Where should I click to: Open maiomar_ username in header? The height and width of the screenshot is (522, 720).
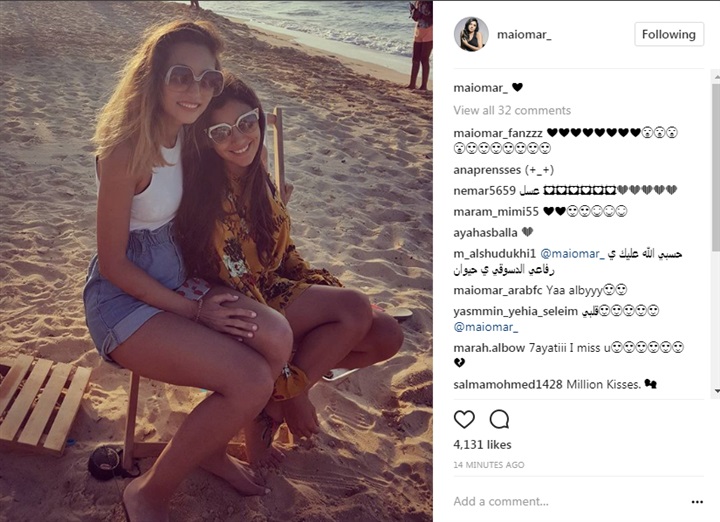[x=524, y=34]
